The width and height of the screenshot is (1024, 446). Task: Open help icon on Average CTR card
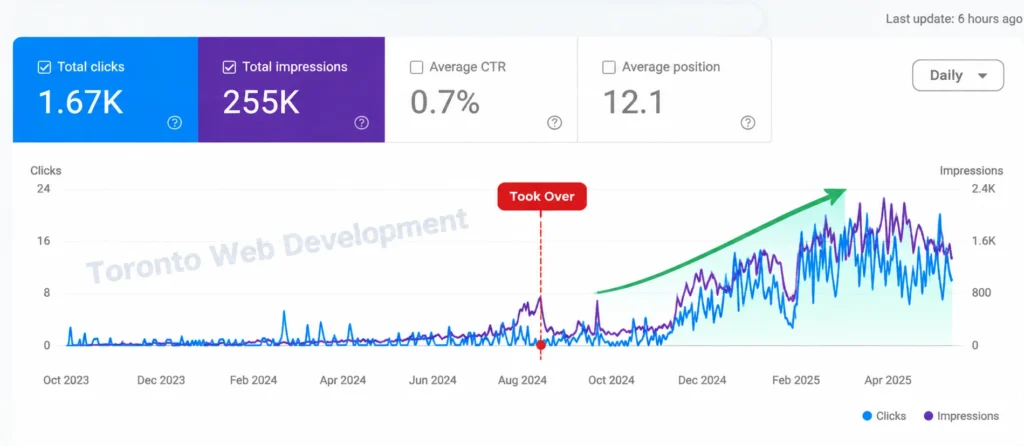(554, 122)
